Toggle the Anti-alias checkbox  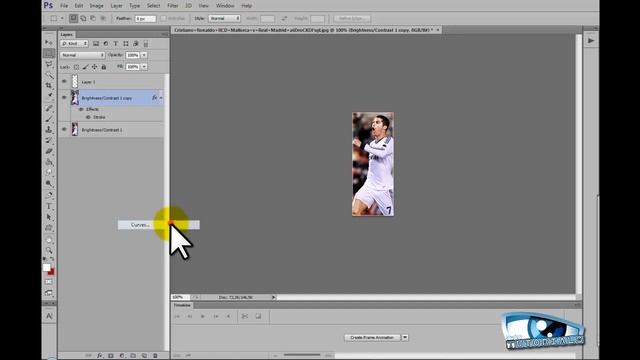(x=163, y=18)
